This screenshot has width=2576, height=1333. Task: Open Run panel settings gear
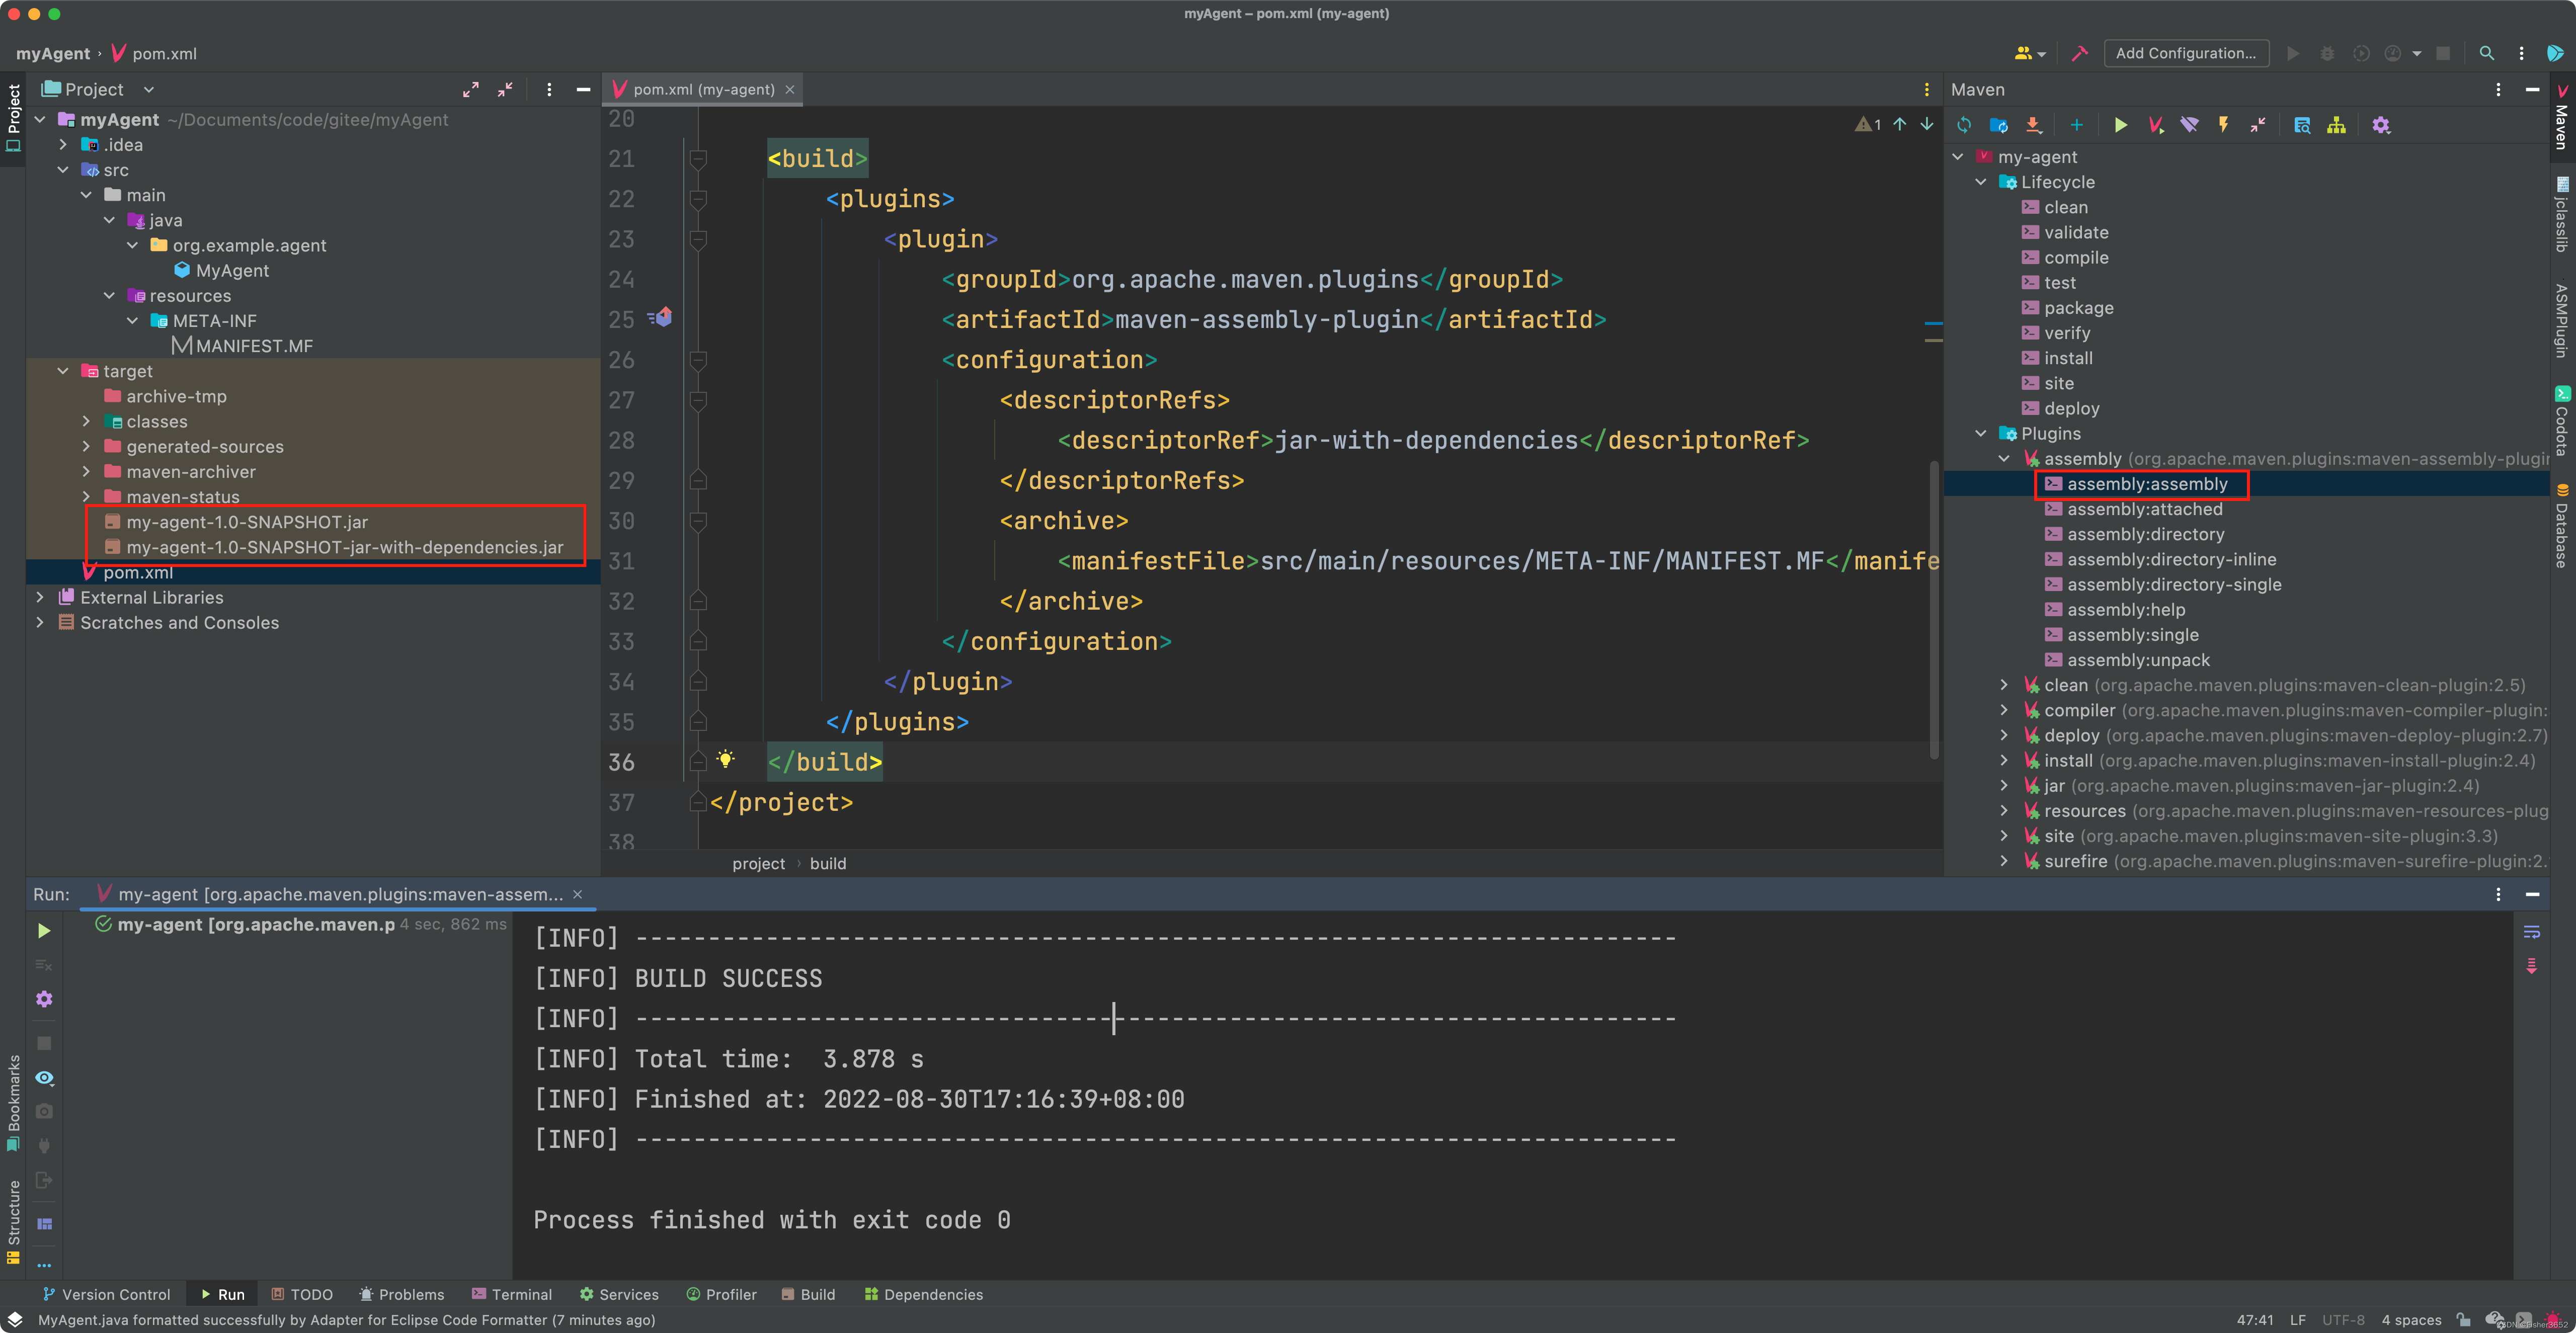tap(44, 999)
